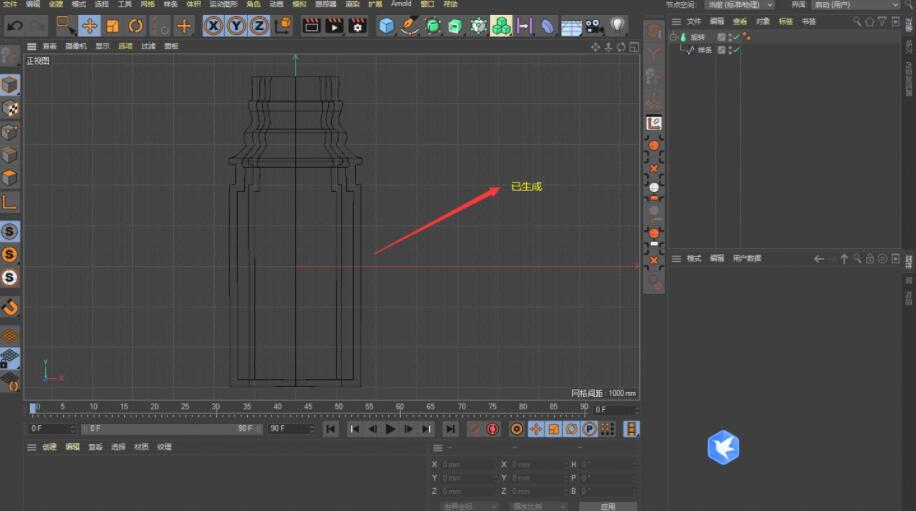Select the 样条 spline object
Image resolution: width=916 pixels, height=511 pixels.
(x=705, y=50)
